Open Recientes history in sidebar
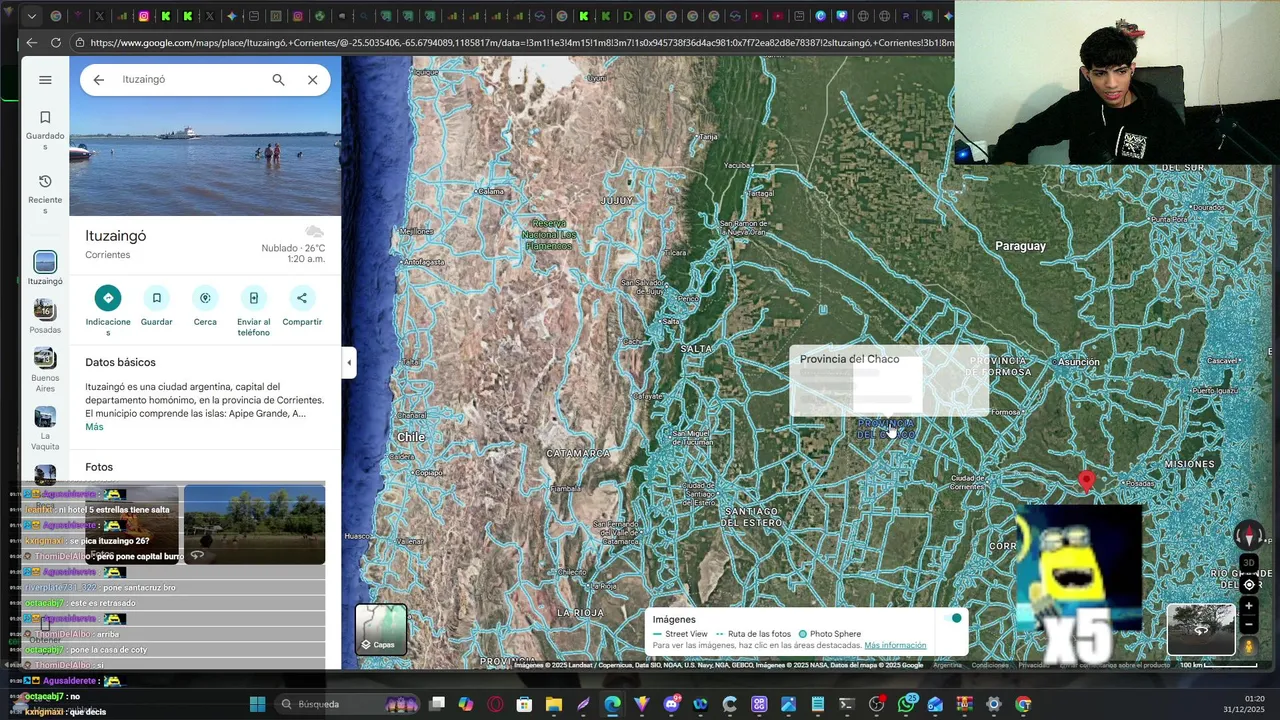This screenshot has height=720, width=1280. tap(45, 194)
